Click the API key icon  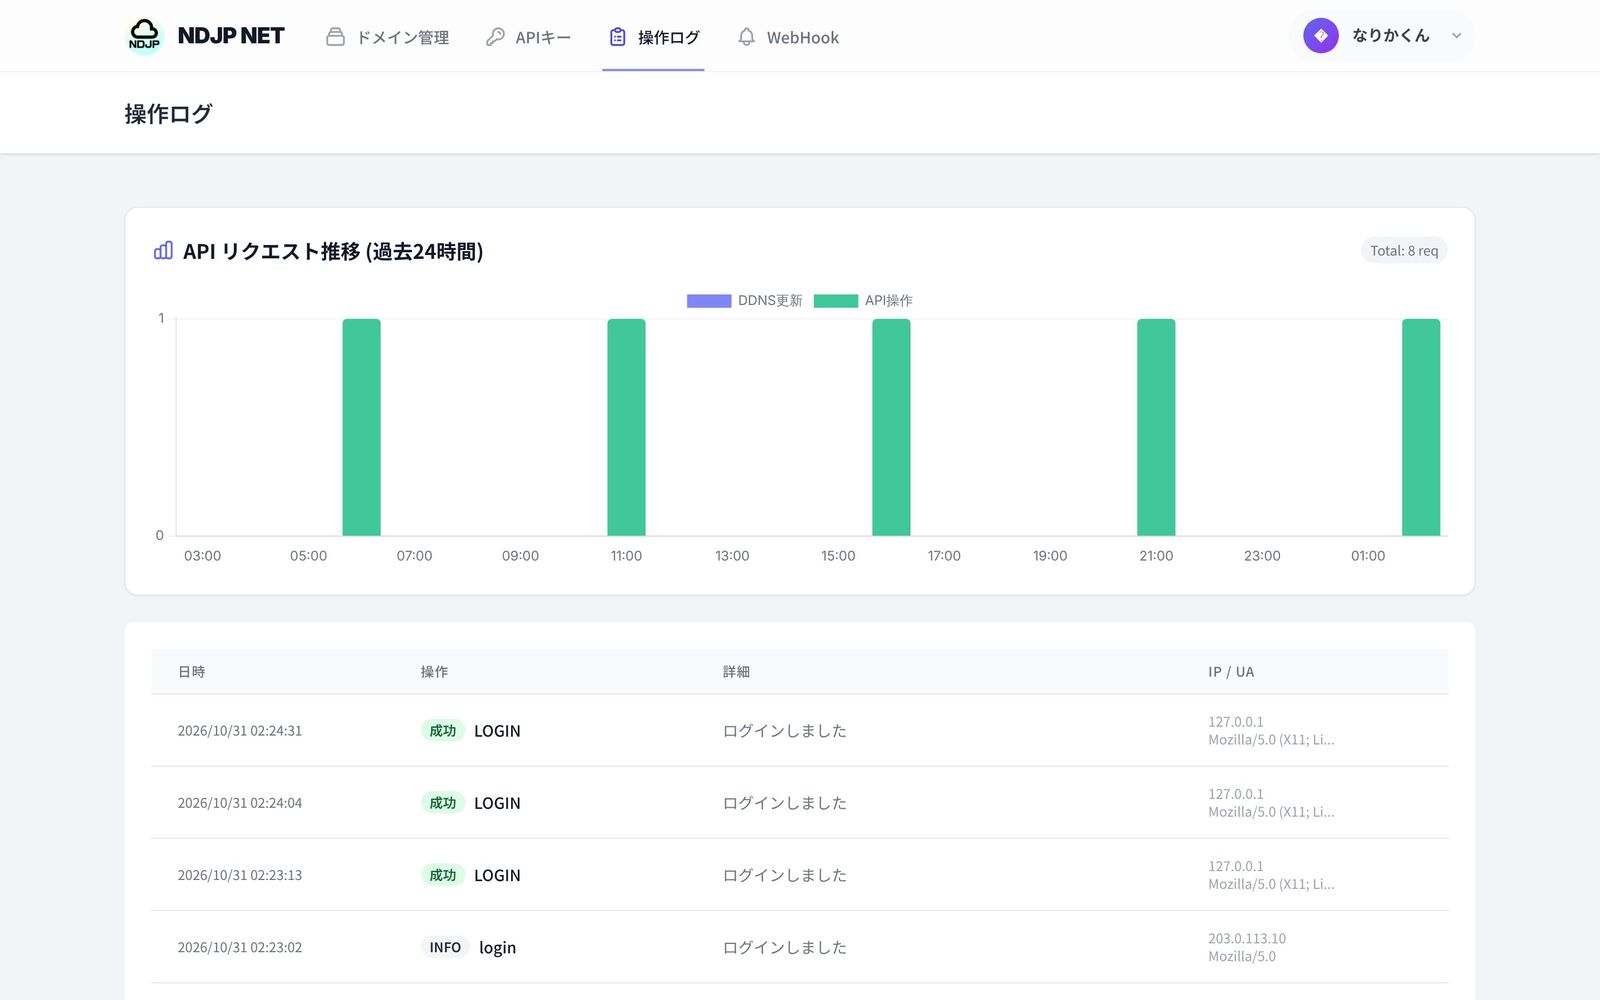[495, 37]
